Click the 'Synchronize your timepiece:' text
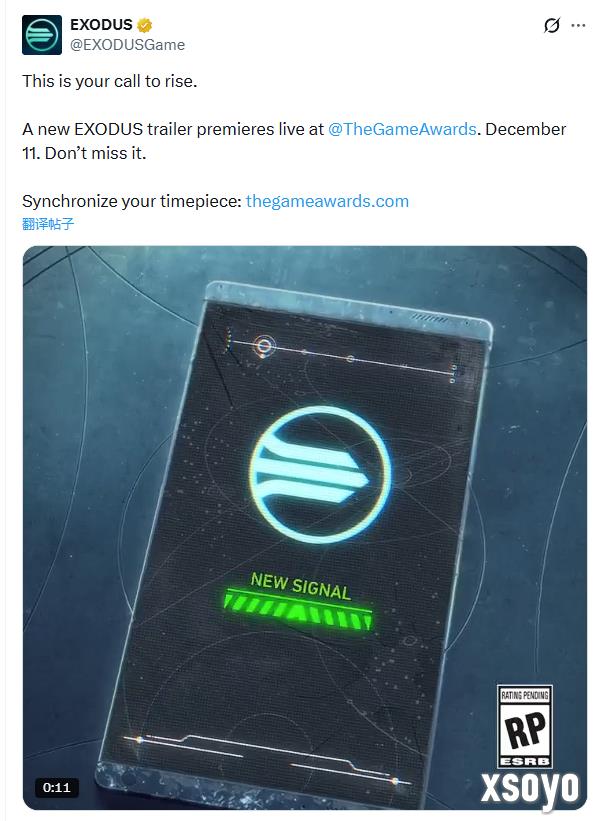The width and height of the screenshot is (594, 821). [x=131, y=201]
